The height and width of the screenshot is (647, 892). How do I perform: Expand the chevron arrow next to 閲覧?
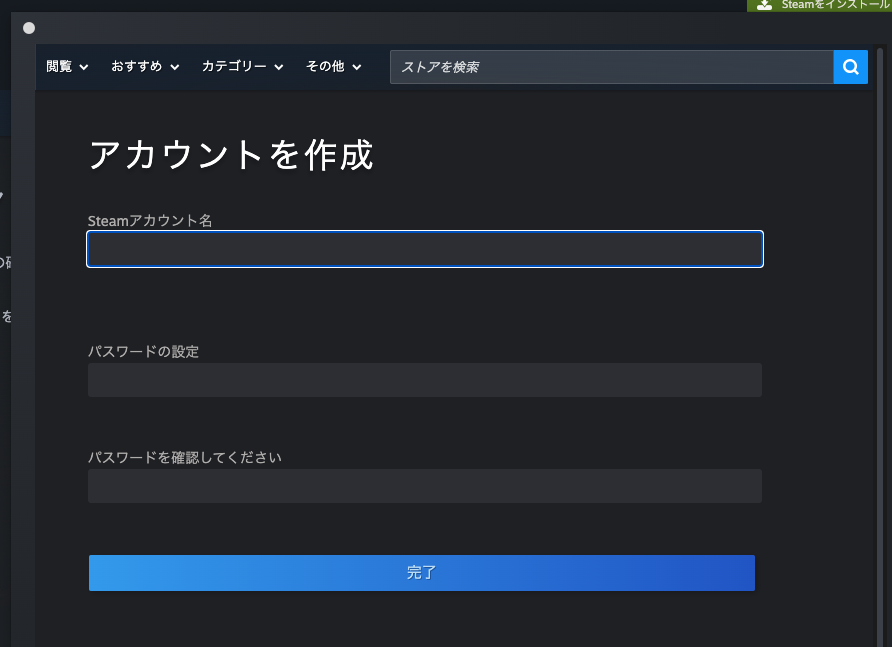pos(84,68)
